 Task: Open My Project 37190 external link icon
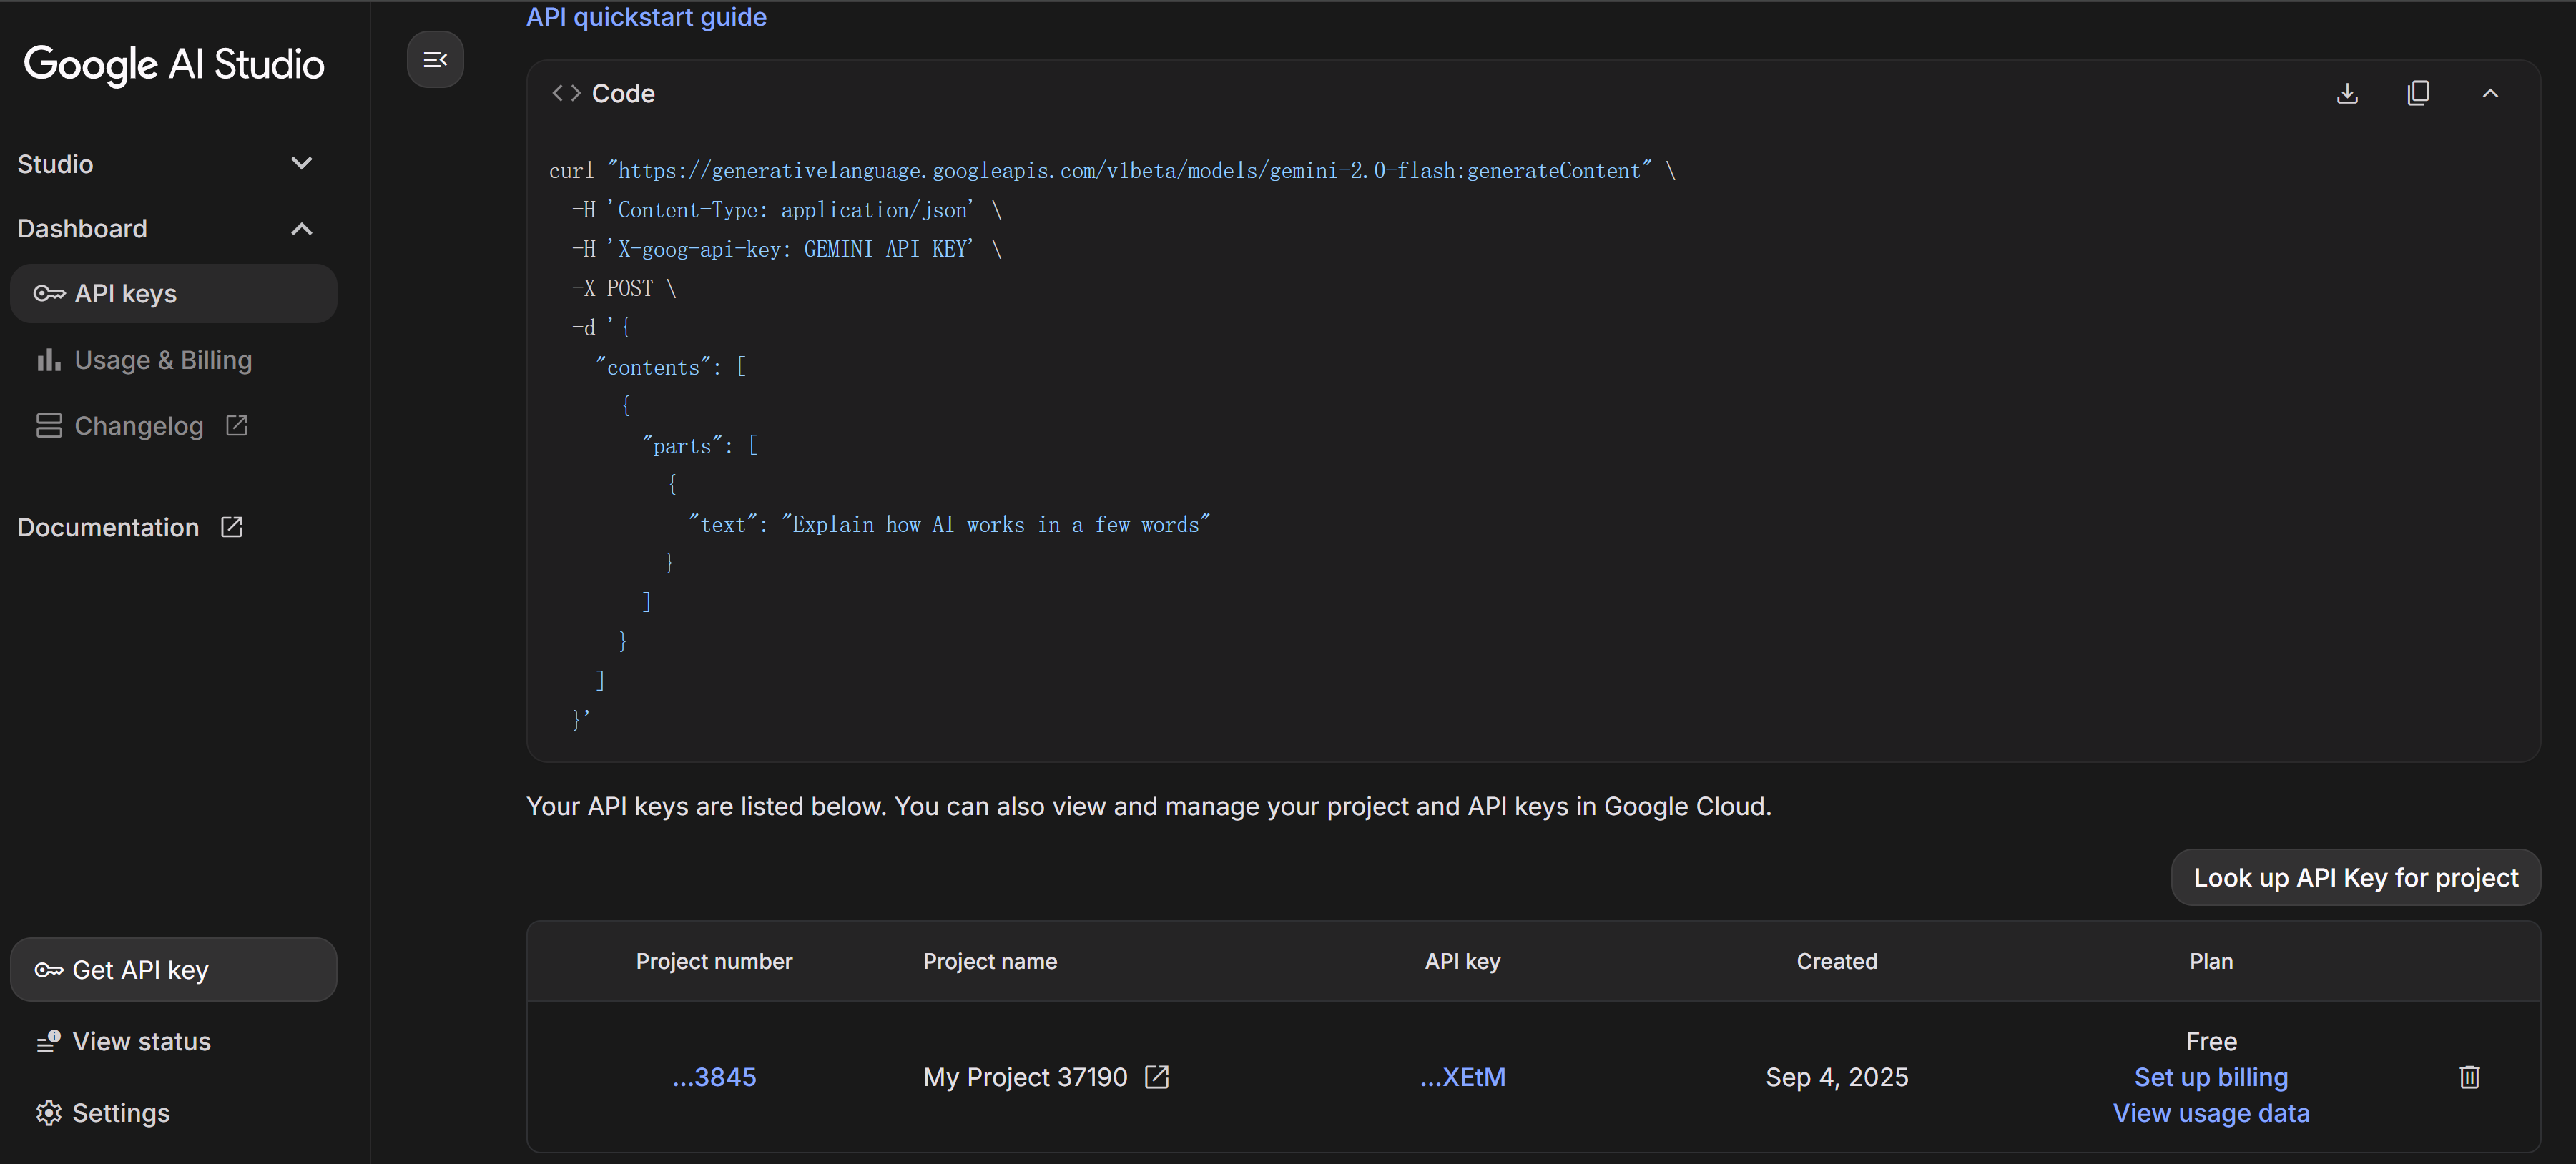pyautogui.click(x=1157, y=1077)
